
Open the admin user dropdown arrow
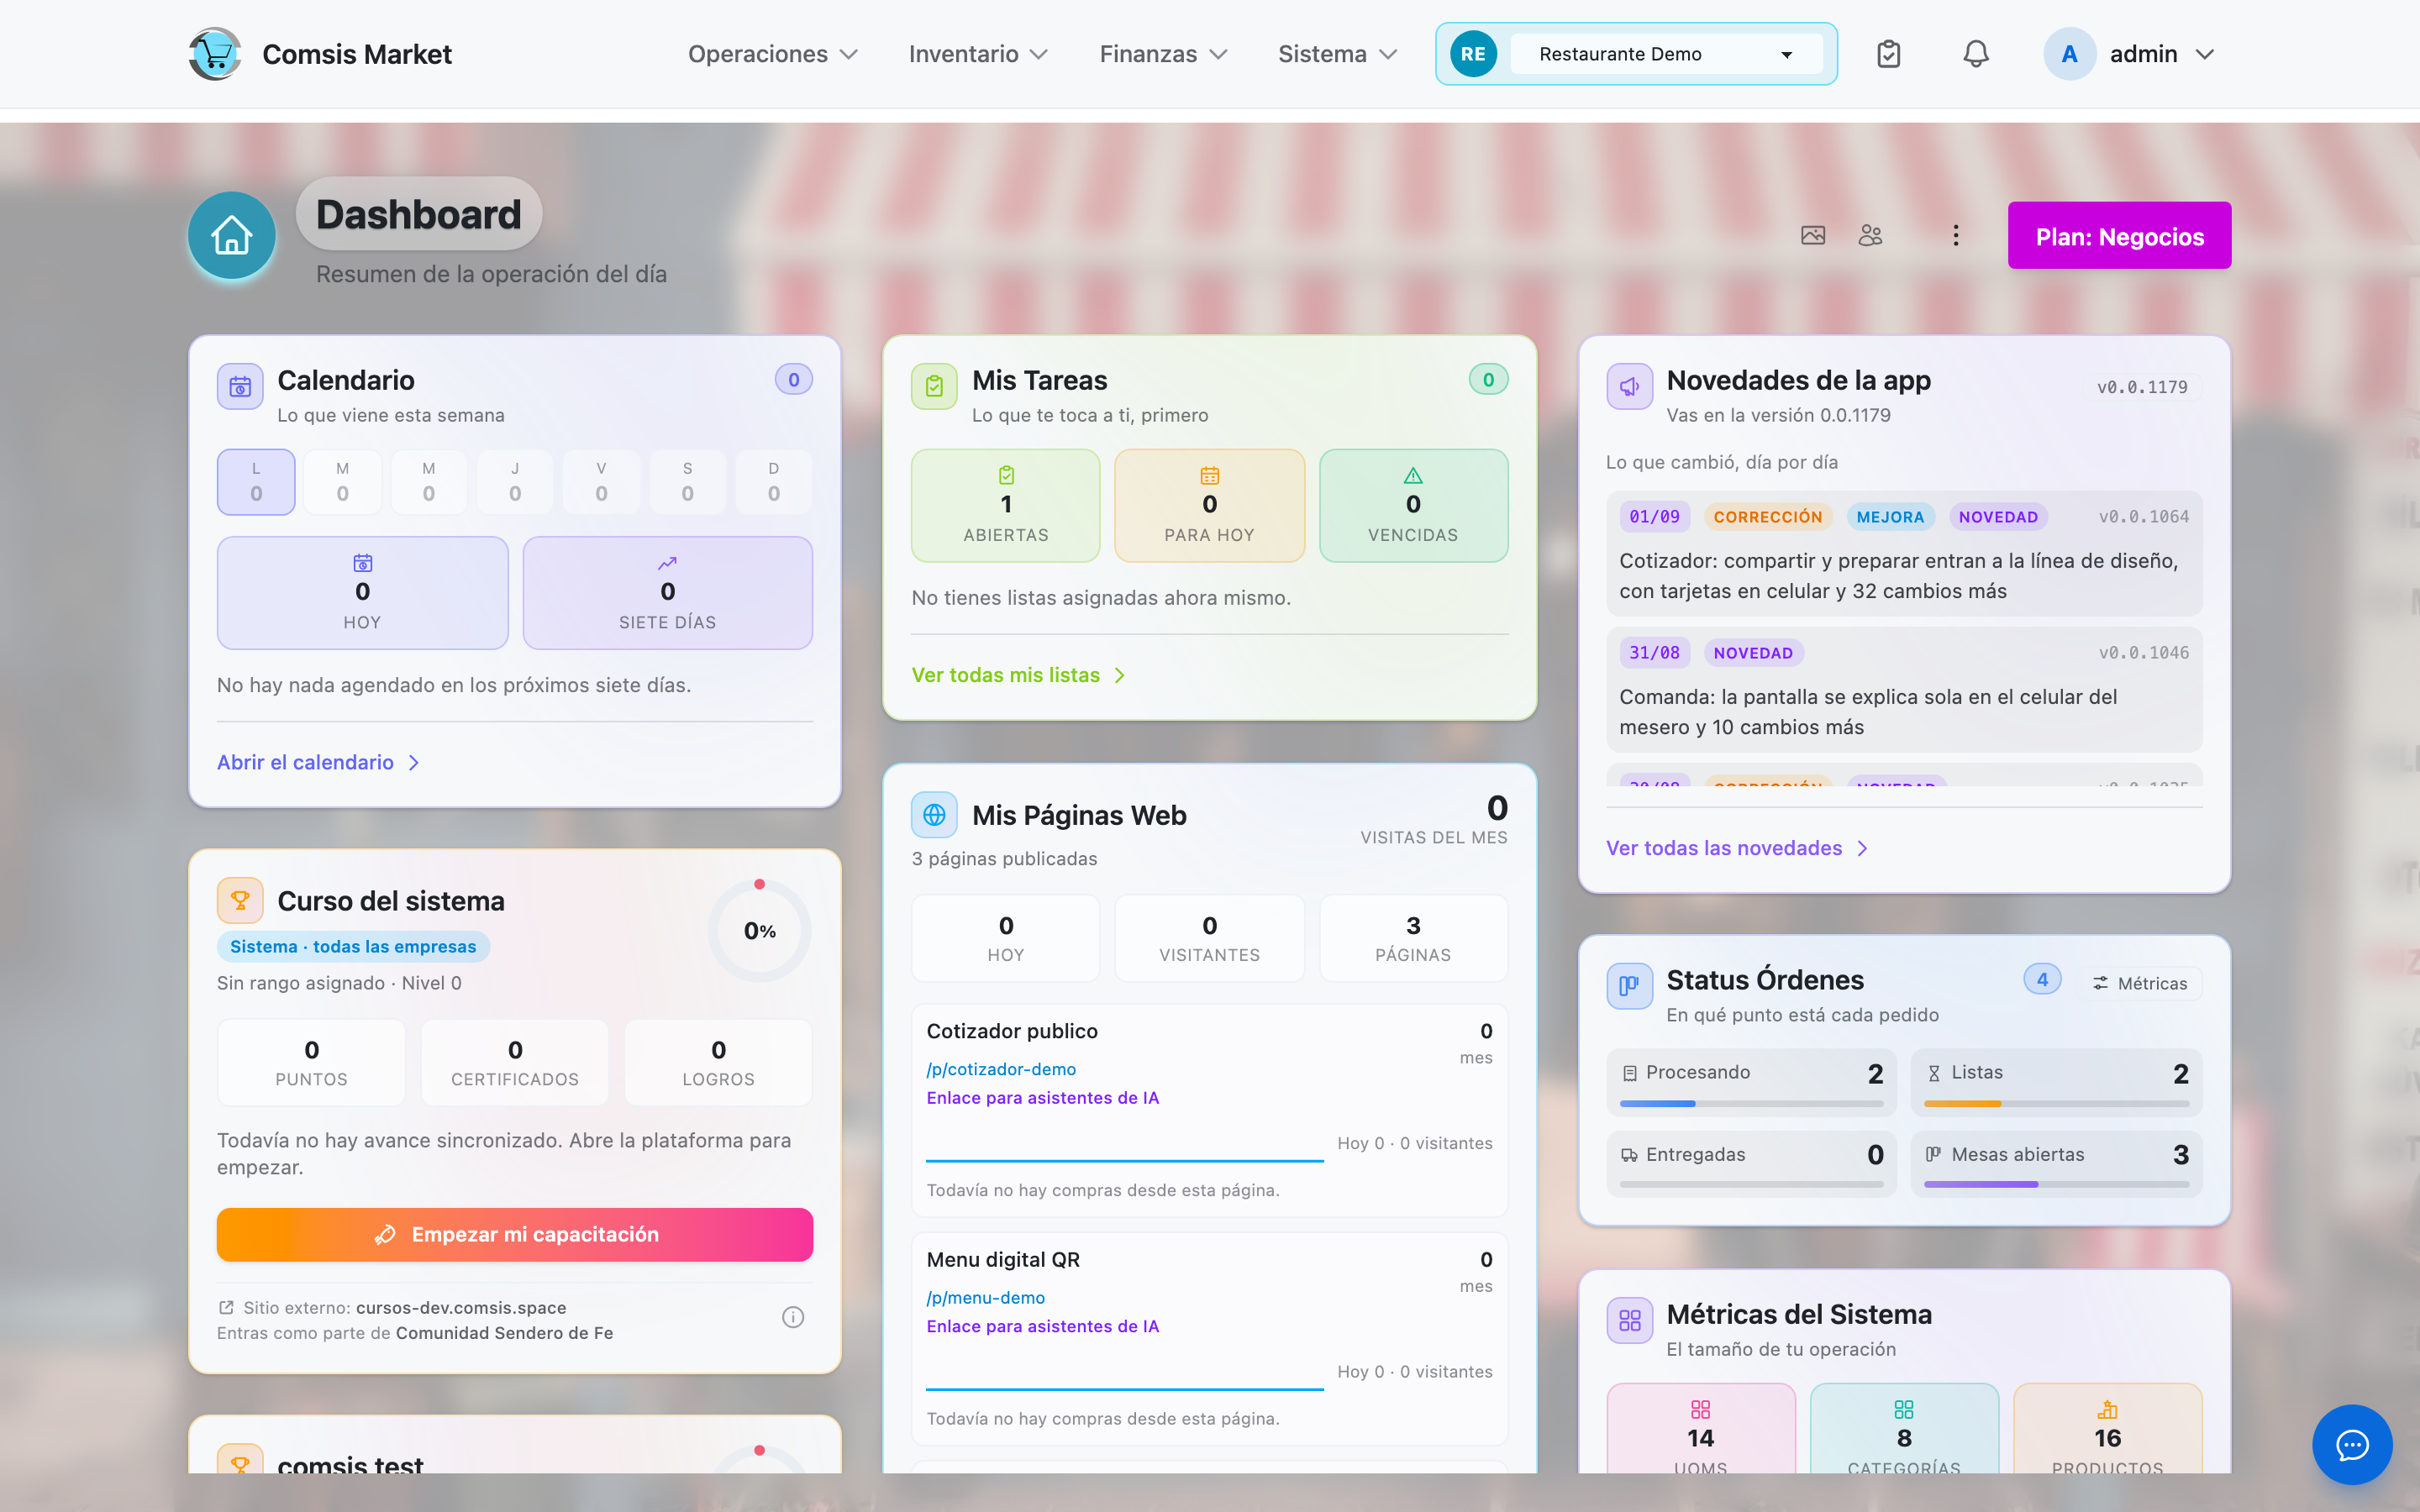click(2205, 54)
